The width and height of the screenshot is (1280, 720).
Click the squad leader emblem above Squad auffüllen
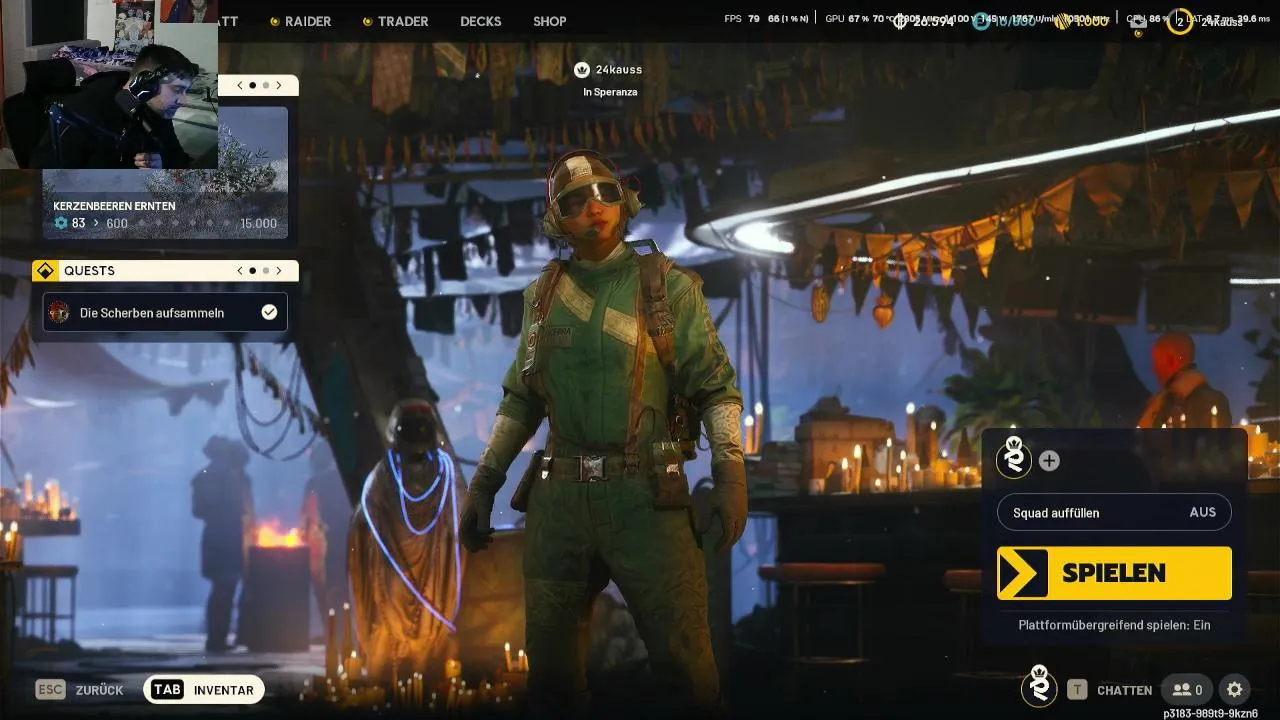click(x=1014, y=459)
